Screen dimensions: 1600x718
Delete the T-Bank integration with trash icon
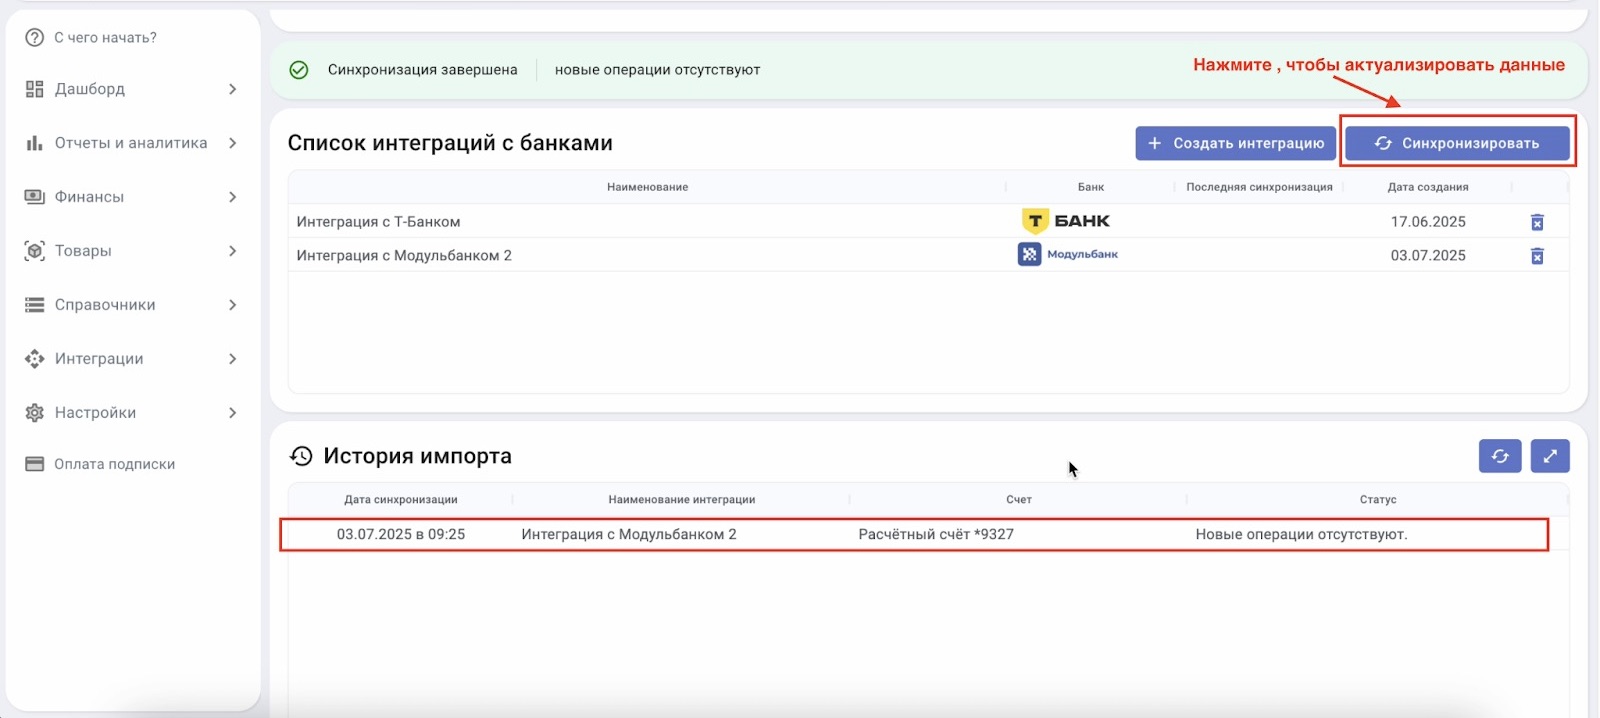point(1537,222)
